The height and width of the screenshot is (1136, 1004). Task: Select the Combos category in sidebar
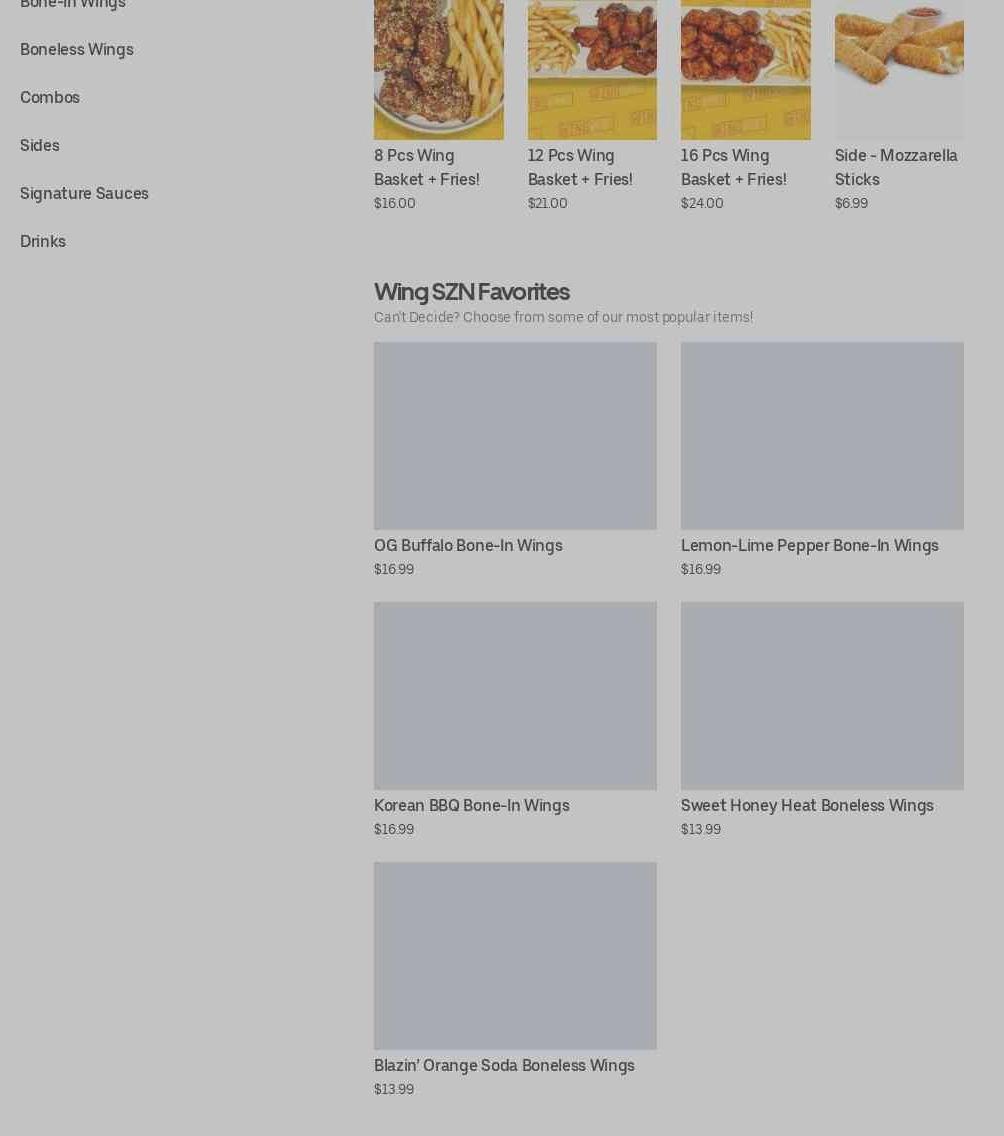50,97
